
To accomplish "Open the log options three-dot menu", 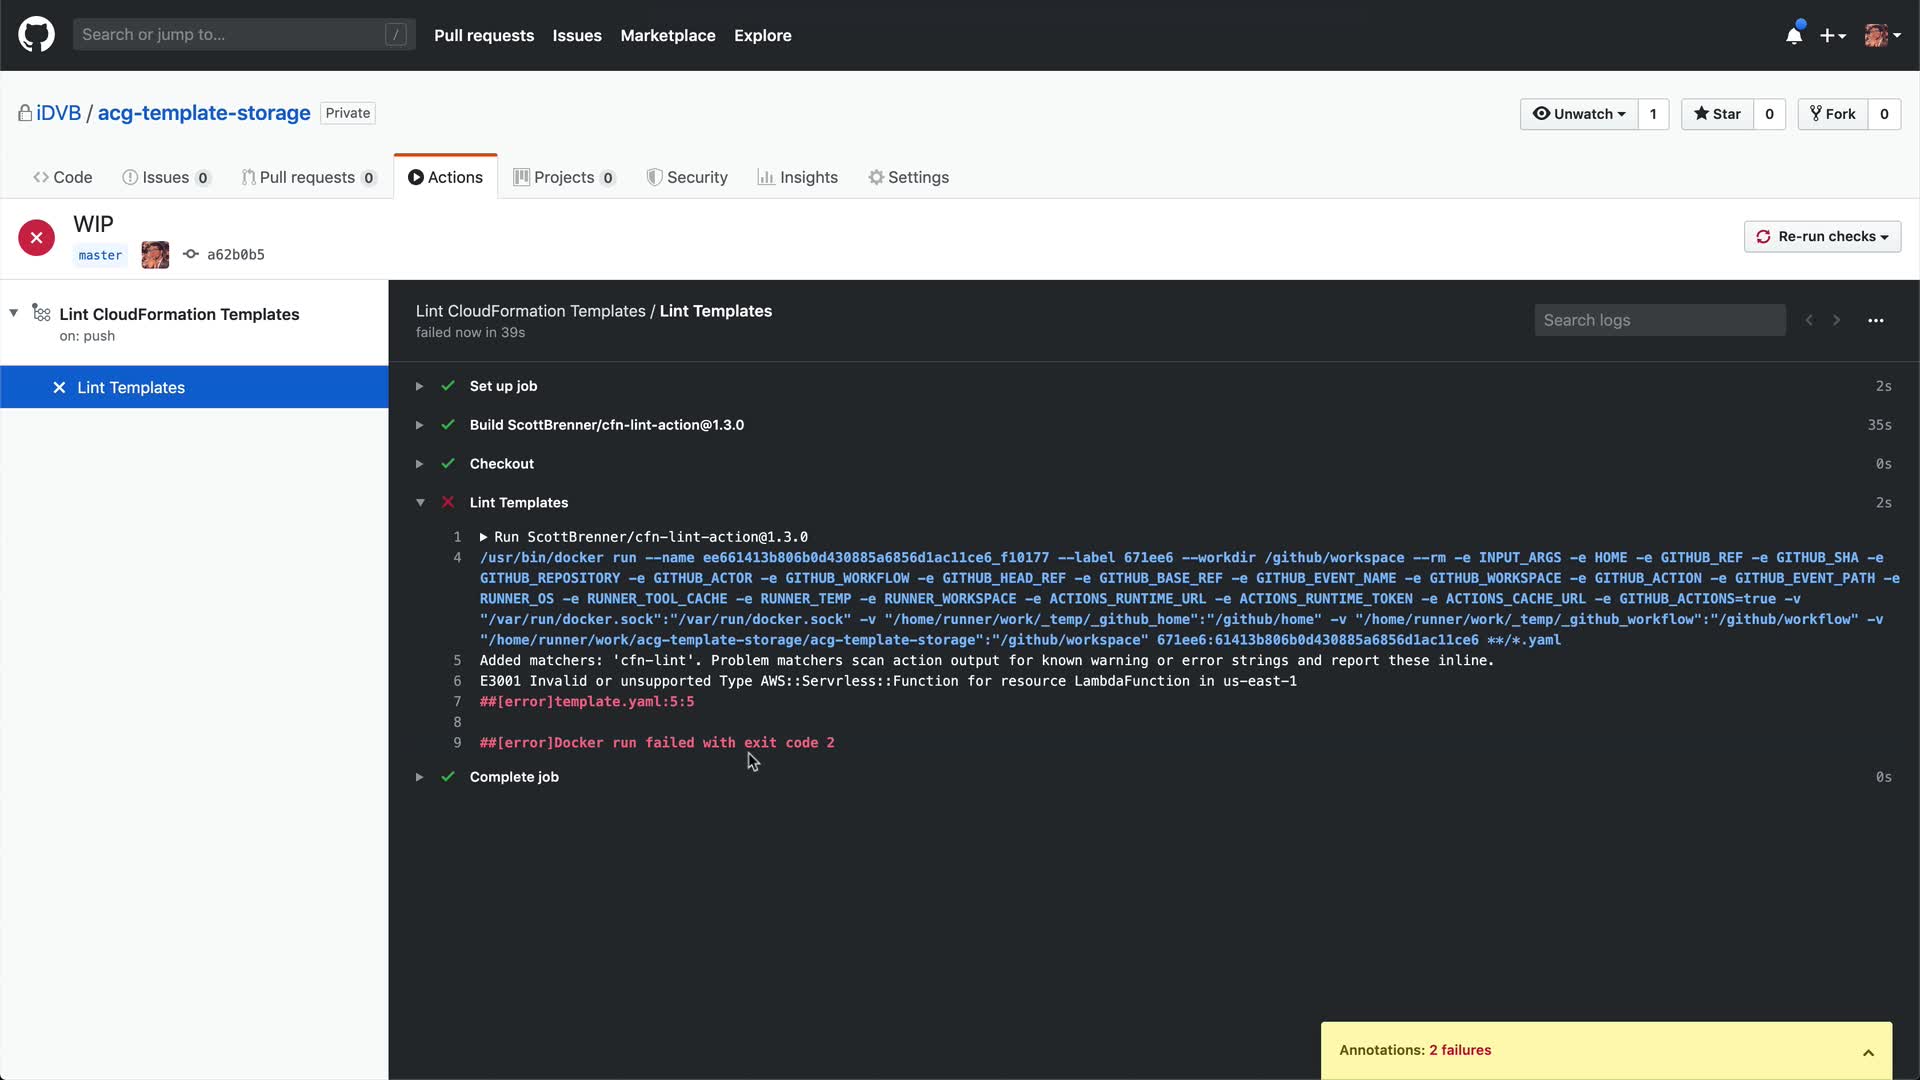I will tap(1875, 321).
